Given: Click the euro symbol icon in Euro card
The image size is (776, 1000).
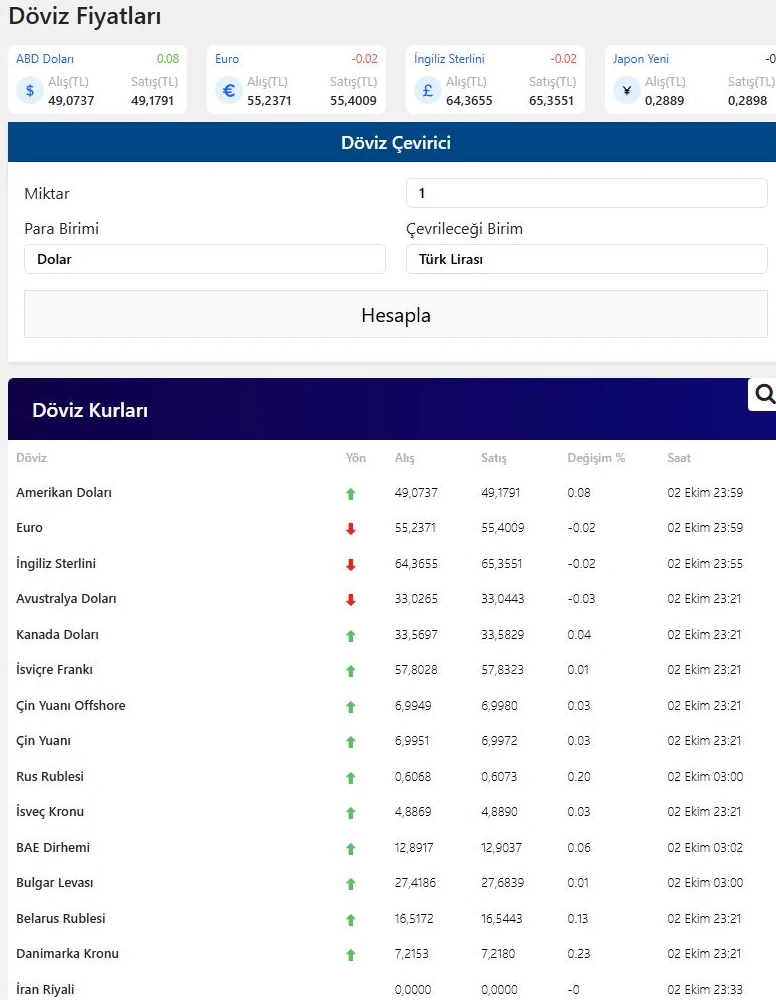Looking at the screenshot, I should 229,91.
